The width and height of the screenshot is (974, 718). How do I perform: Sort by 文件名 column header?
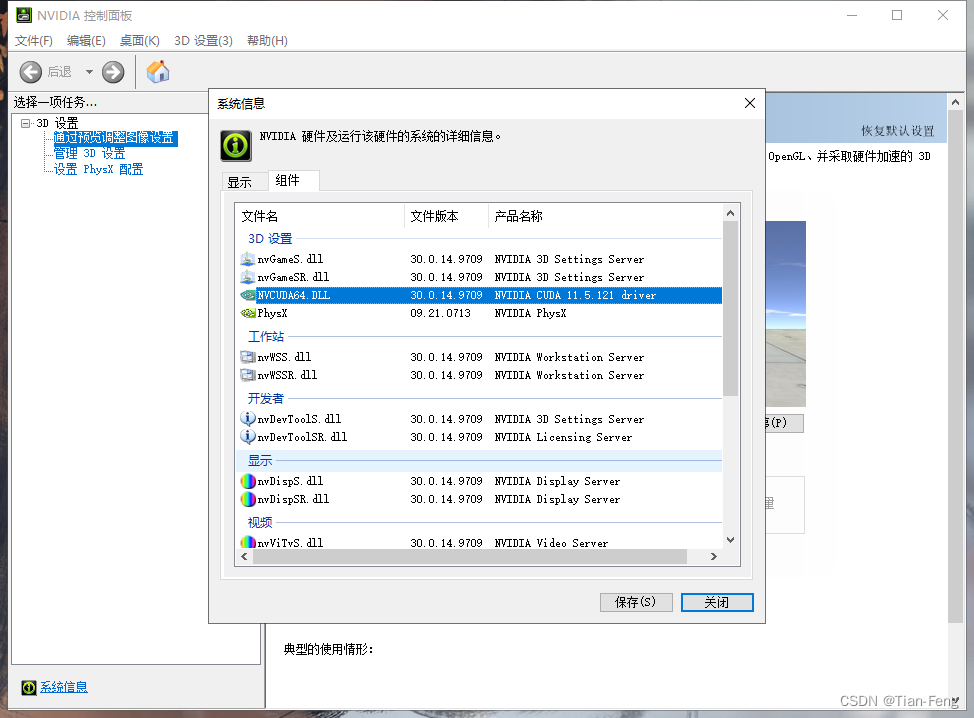point(321,216)
